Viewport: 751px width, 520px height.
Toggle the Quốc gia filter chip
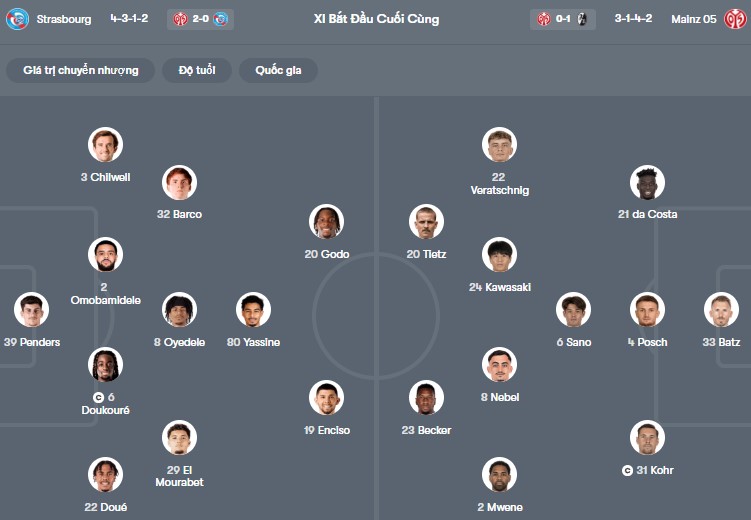tap(278, 70)
